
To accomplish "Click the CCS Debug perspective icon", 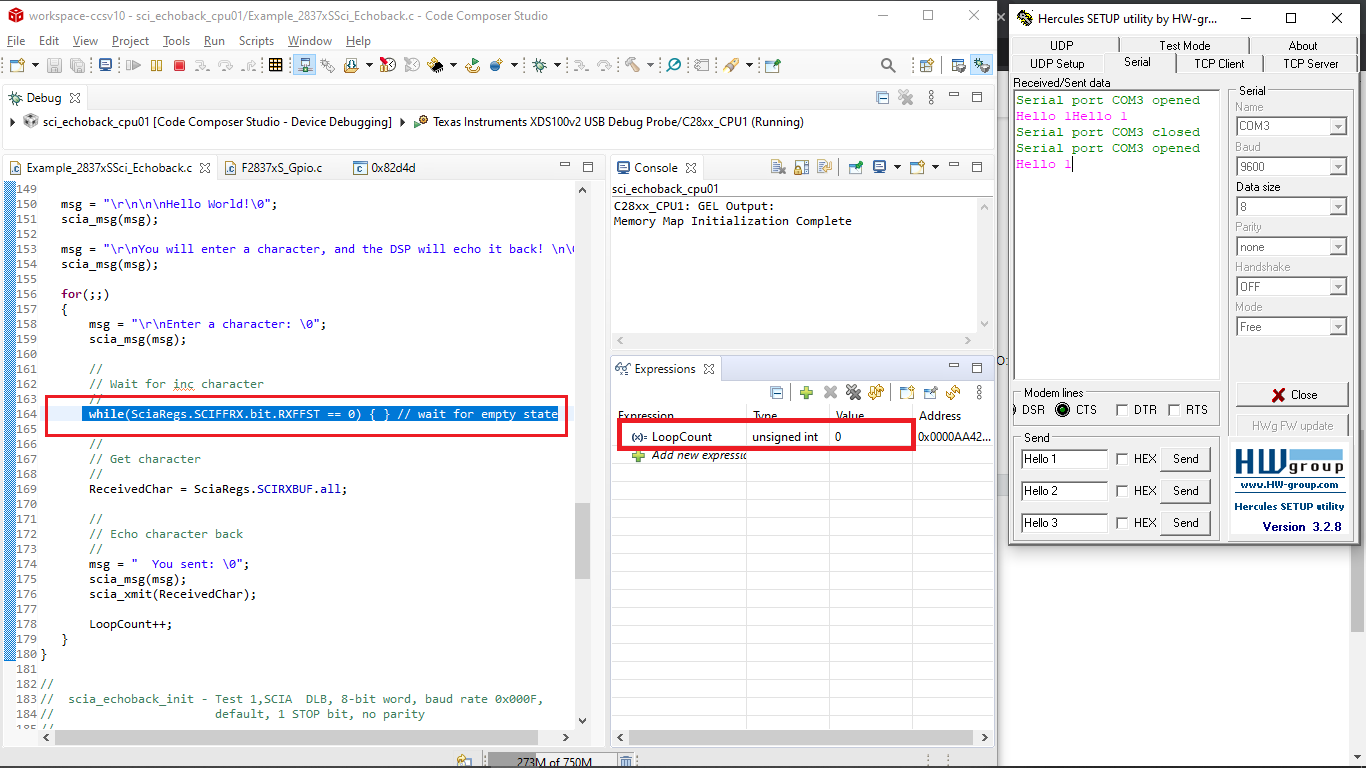I will click(981, 65).
